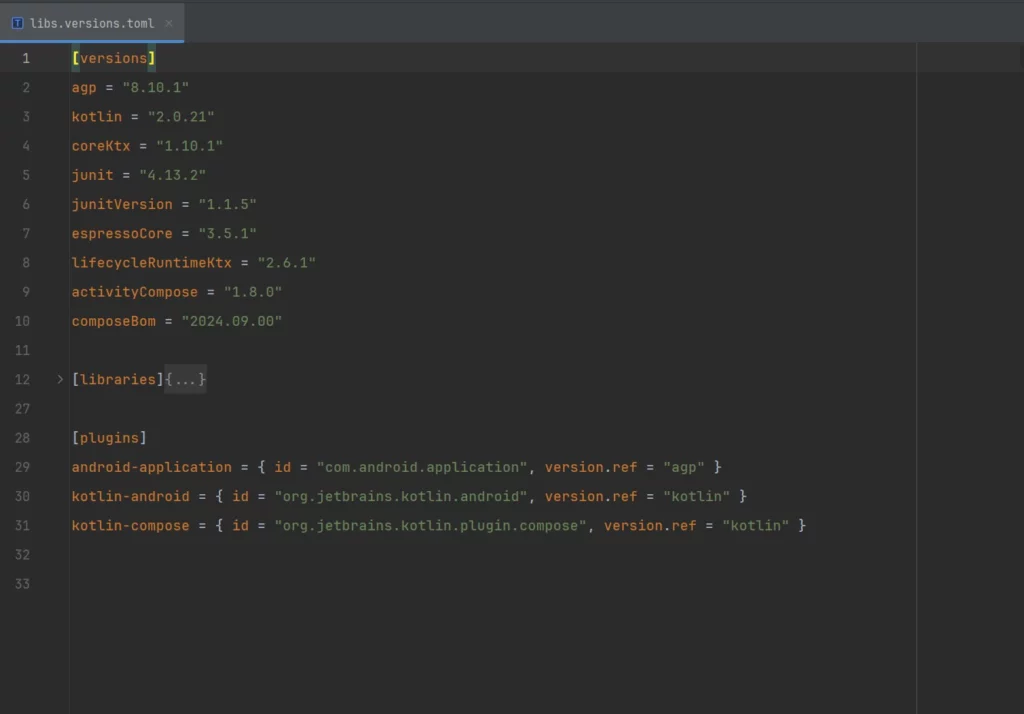Expand the folded [libraries] section arrow
1024x714 pixels.
[60, 379]
